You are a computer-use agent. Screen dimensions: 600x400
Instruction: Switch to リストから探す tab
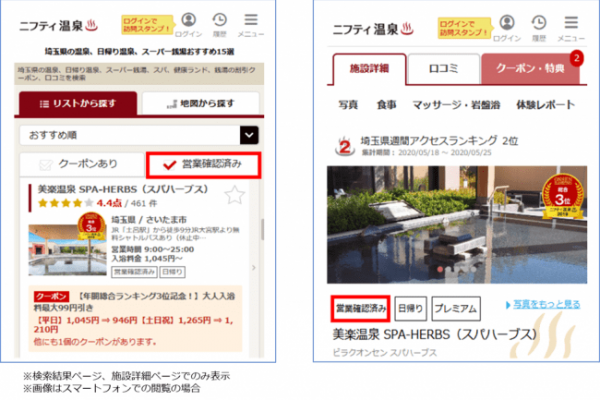click(78, 103)
